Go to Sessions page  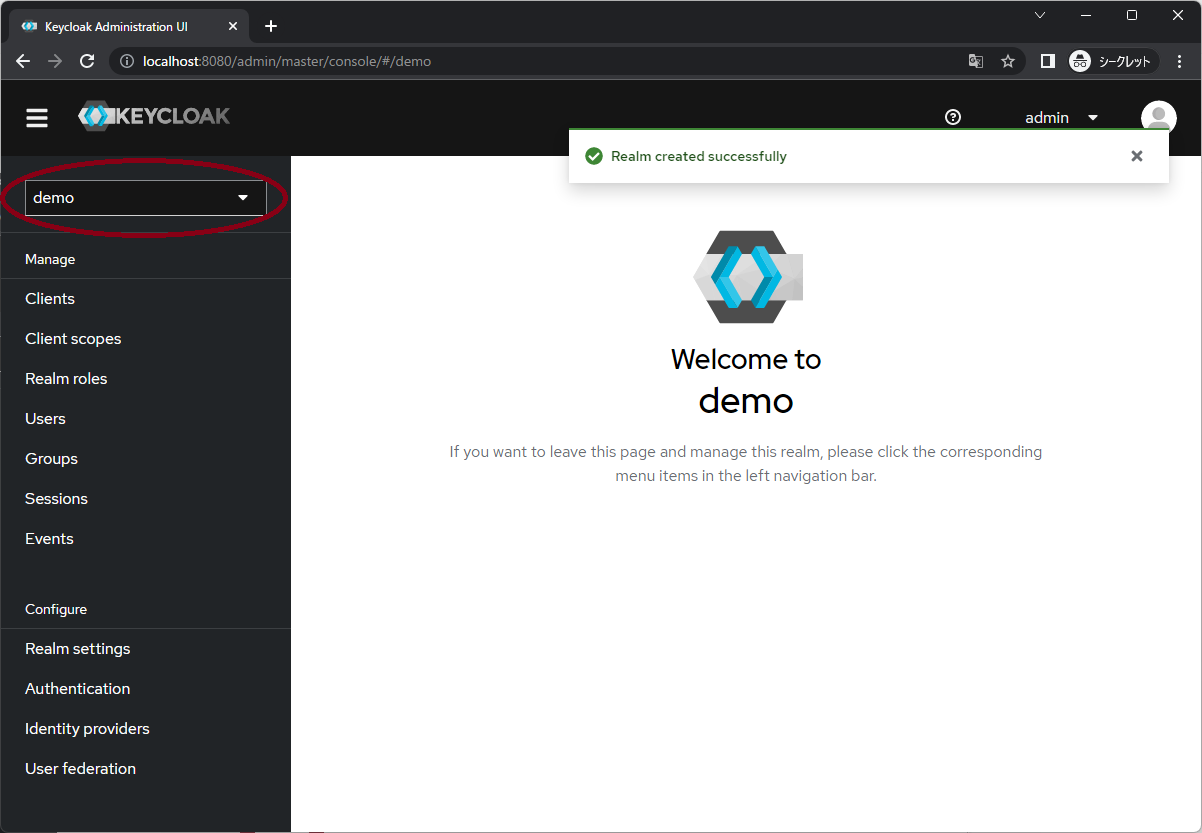point(56,499)
